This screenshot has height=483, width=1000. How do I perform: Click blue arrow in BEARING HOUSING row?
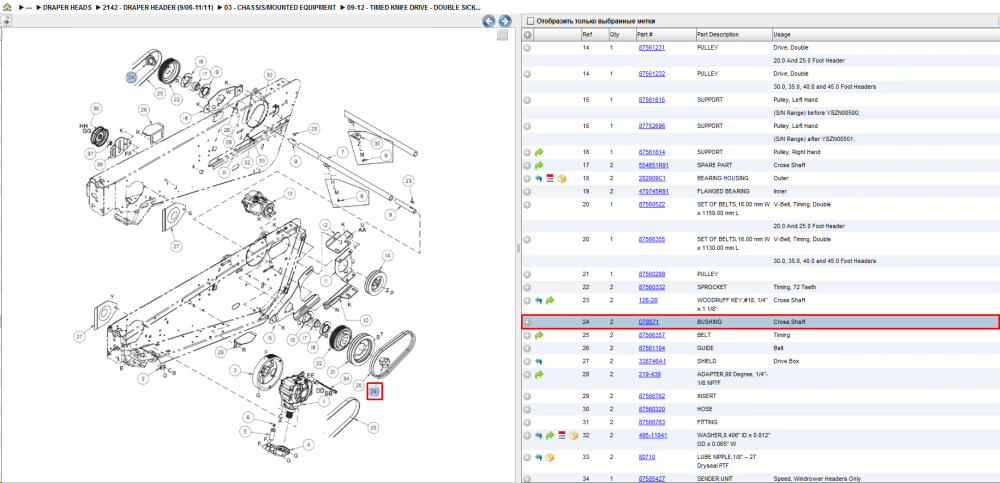click(x=539, y=179)
